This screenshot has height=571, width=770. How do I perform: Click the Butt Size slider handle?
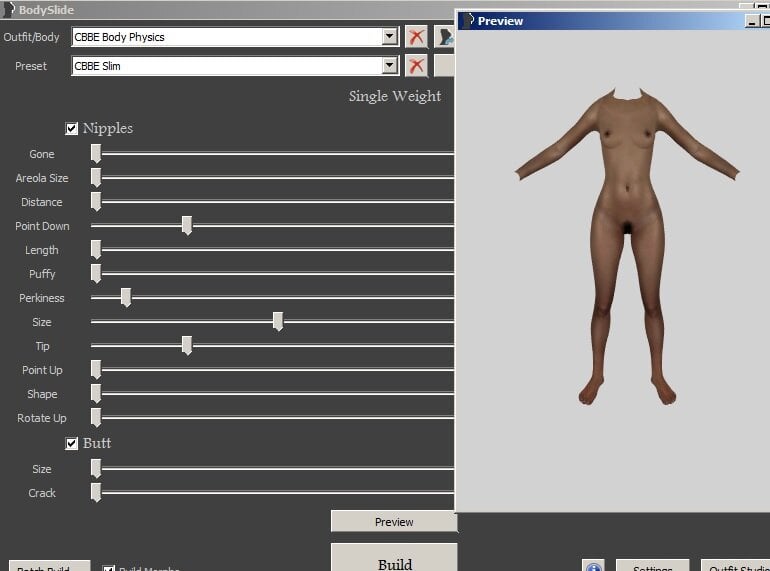[96, 469]
